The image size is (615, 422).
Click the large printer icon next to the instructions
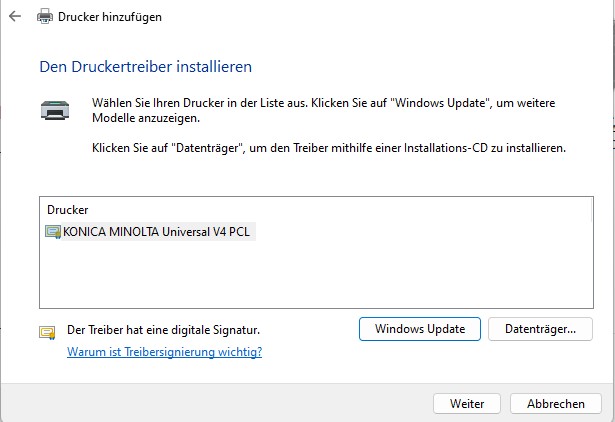click(x=55, y=110)
